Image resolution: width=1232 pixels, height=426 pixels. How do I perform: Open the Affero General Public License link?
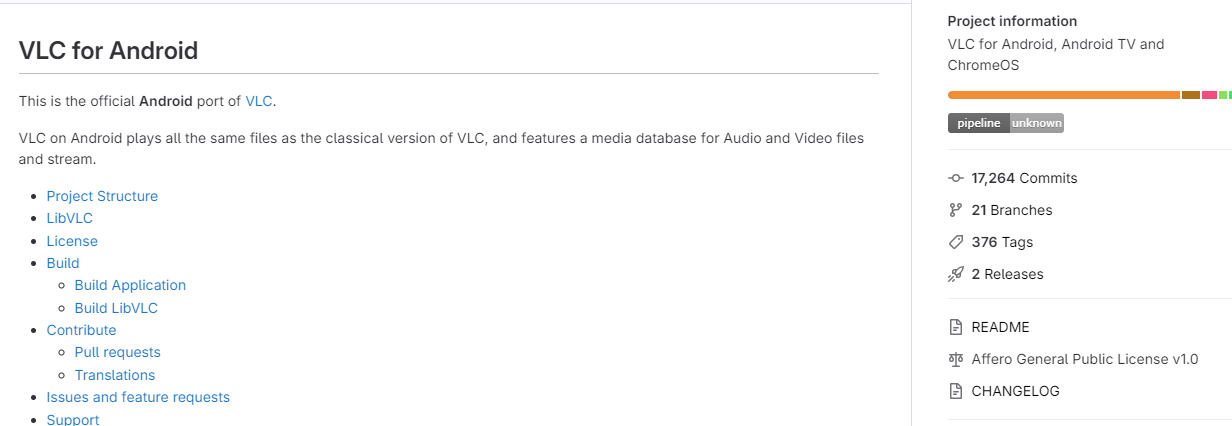[x=1084, y=359]
